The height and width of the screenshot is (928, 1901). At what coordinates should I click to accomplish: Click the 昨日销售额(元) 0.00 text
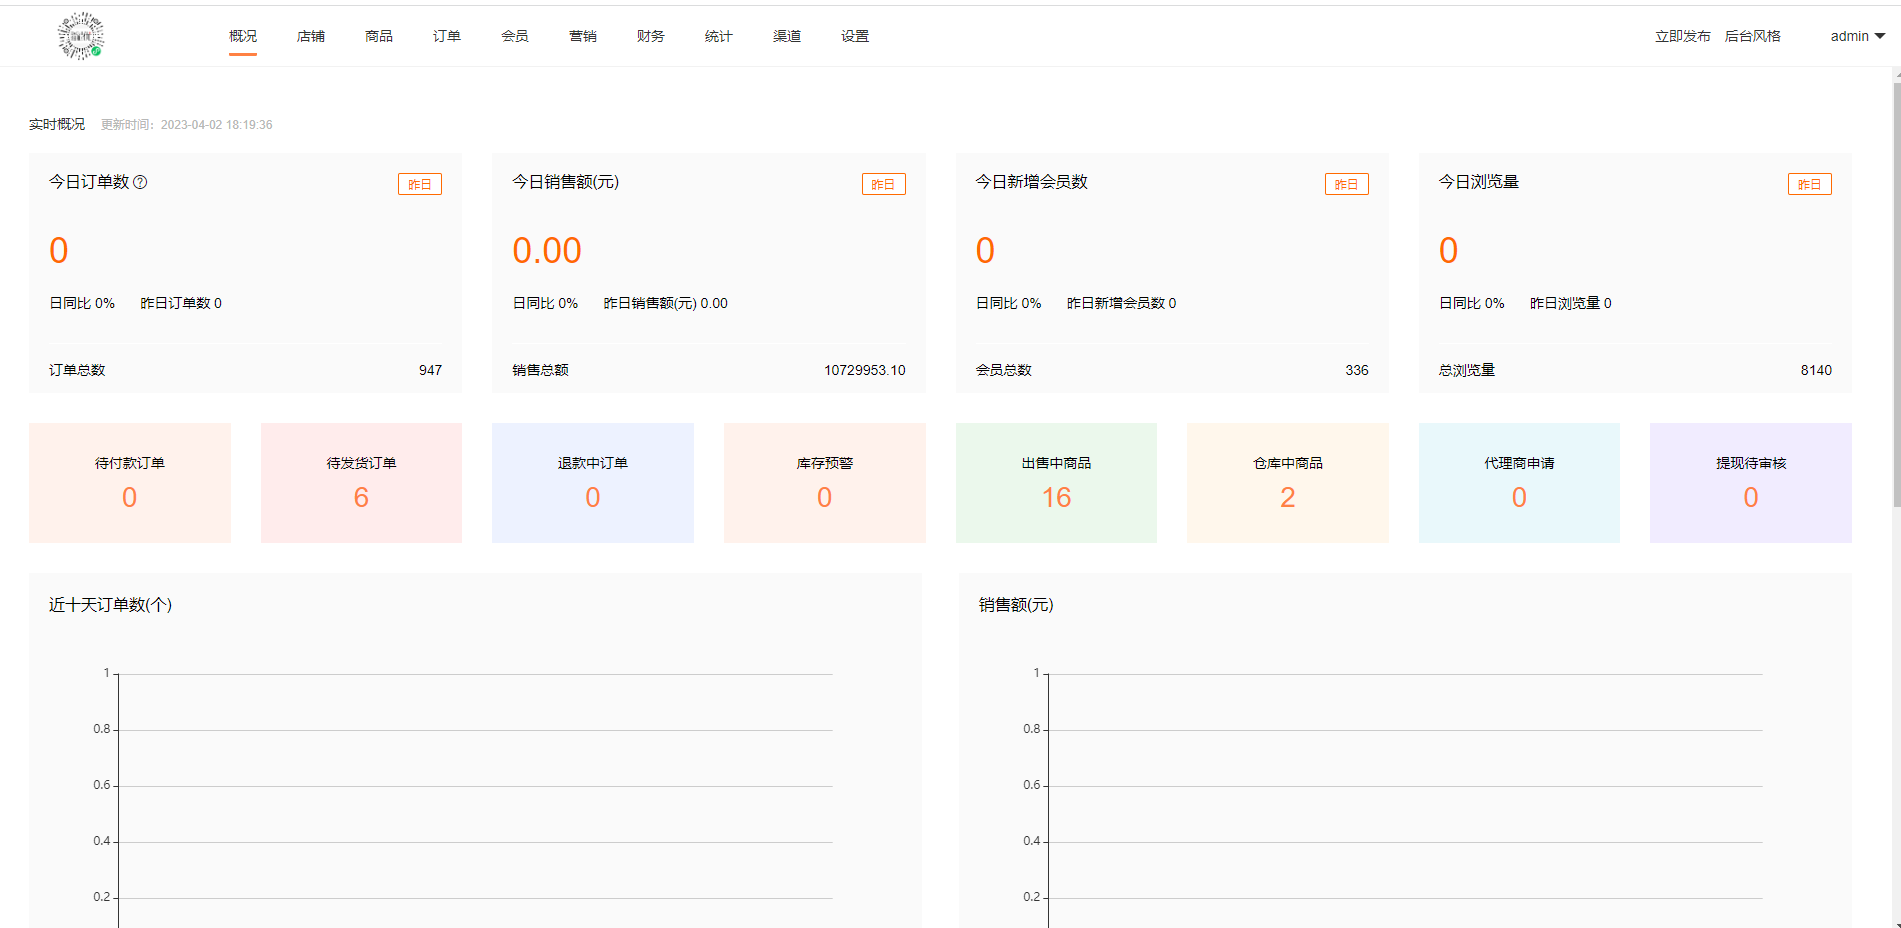coord(666,303)
